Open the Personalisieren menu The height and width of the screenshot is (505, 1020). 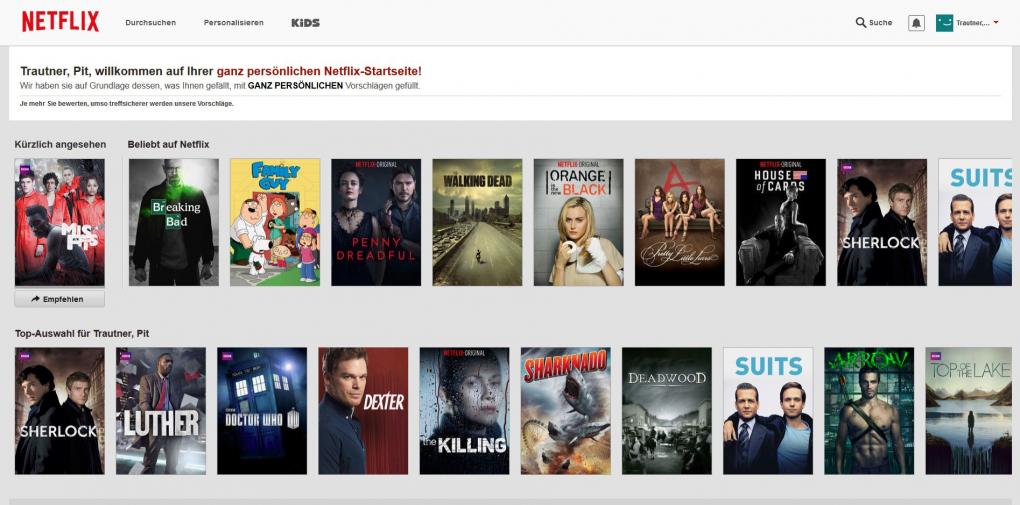pyautogui.click(x=234, y=22)
